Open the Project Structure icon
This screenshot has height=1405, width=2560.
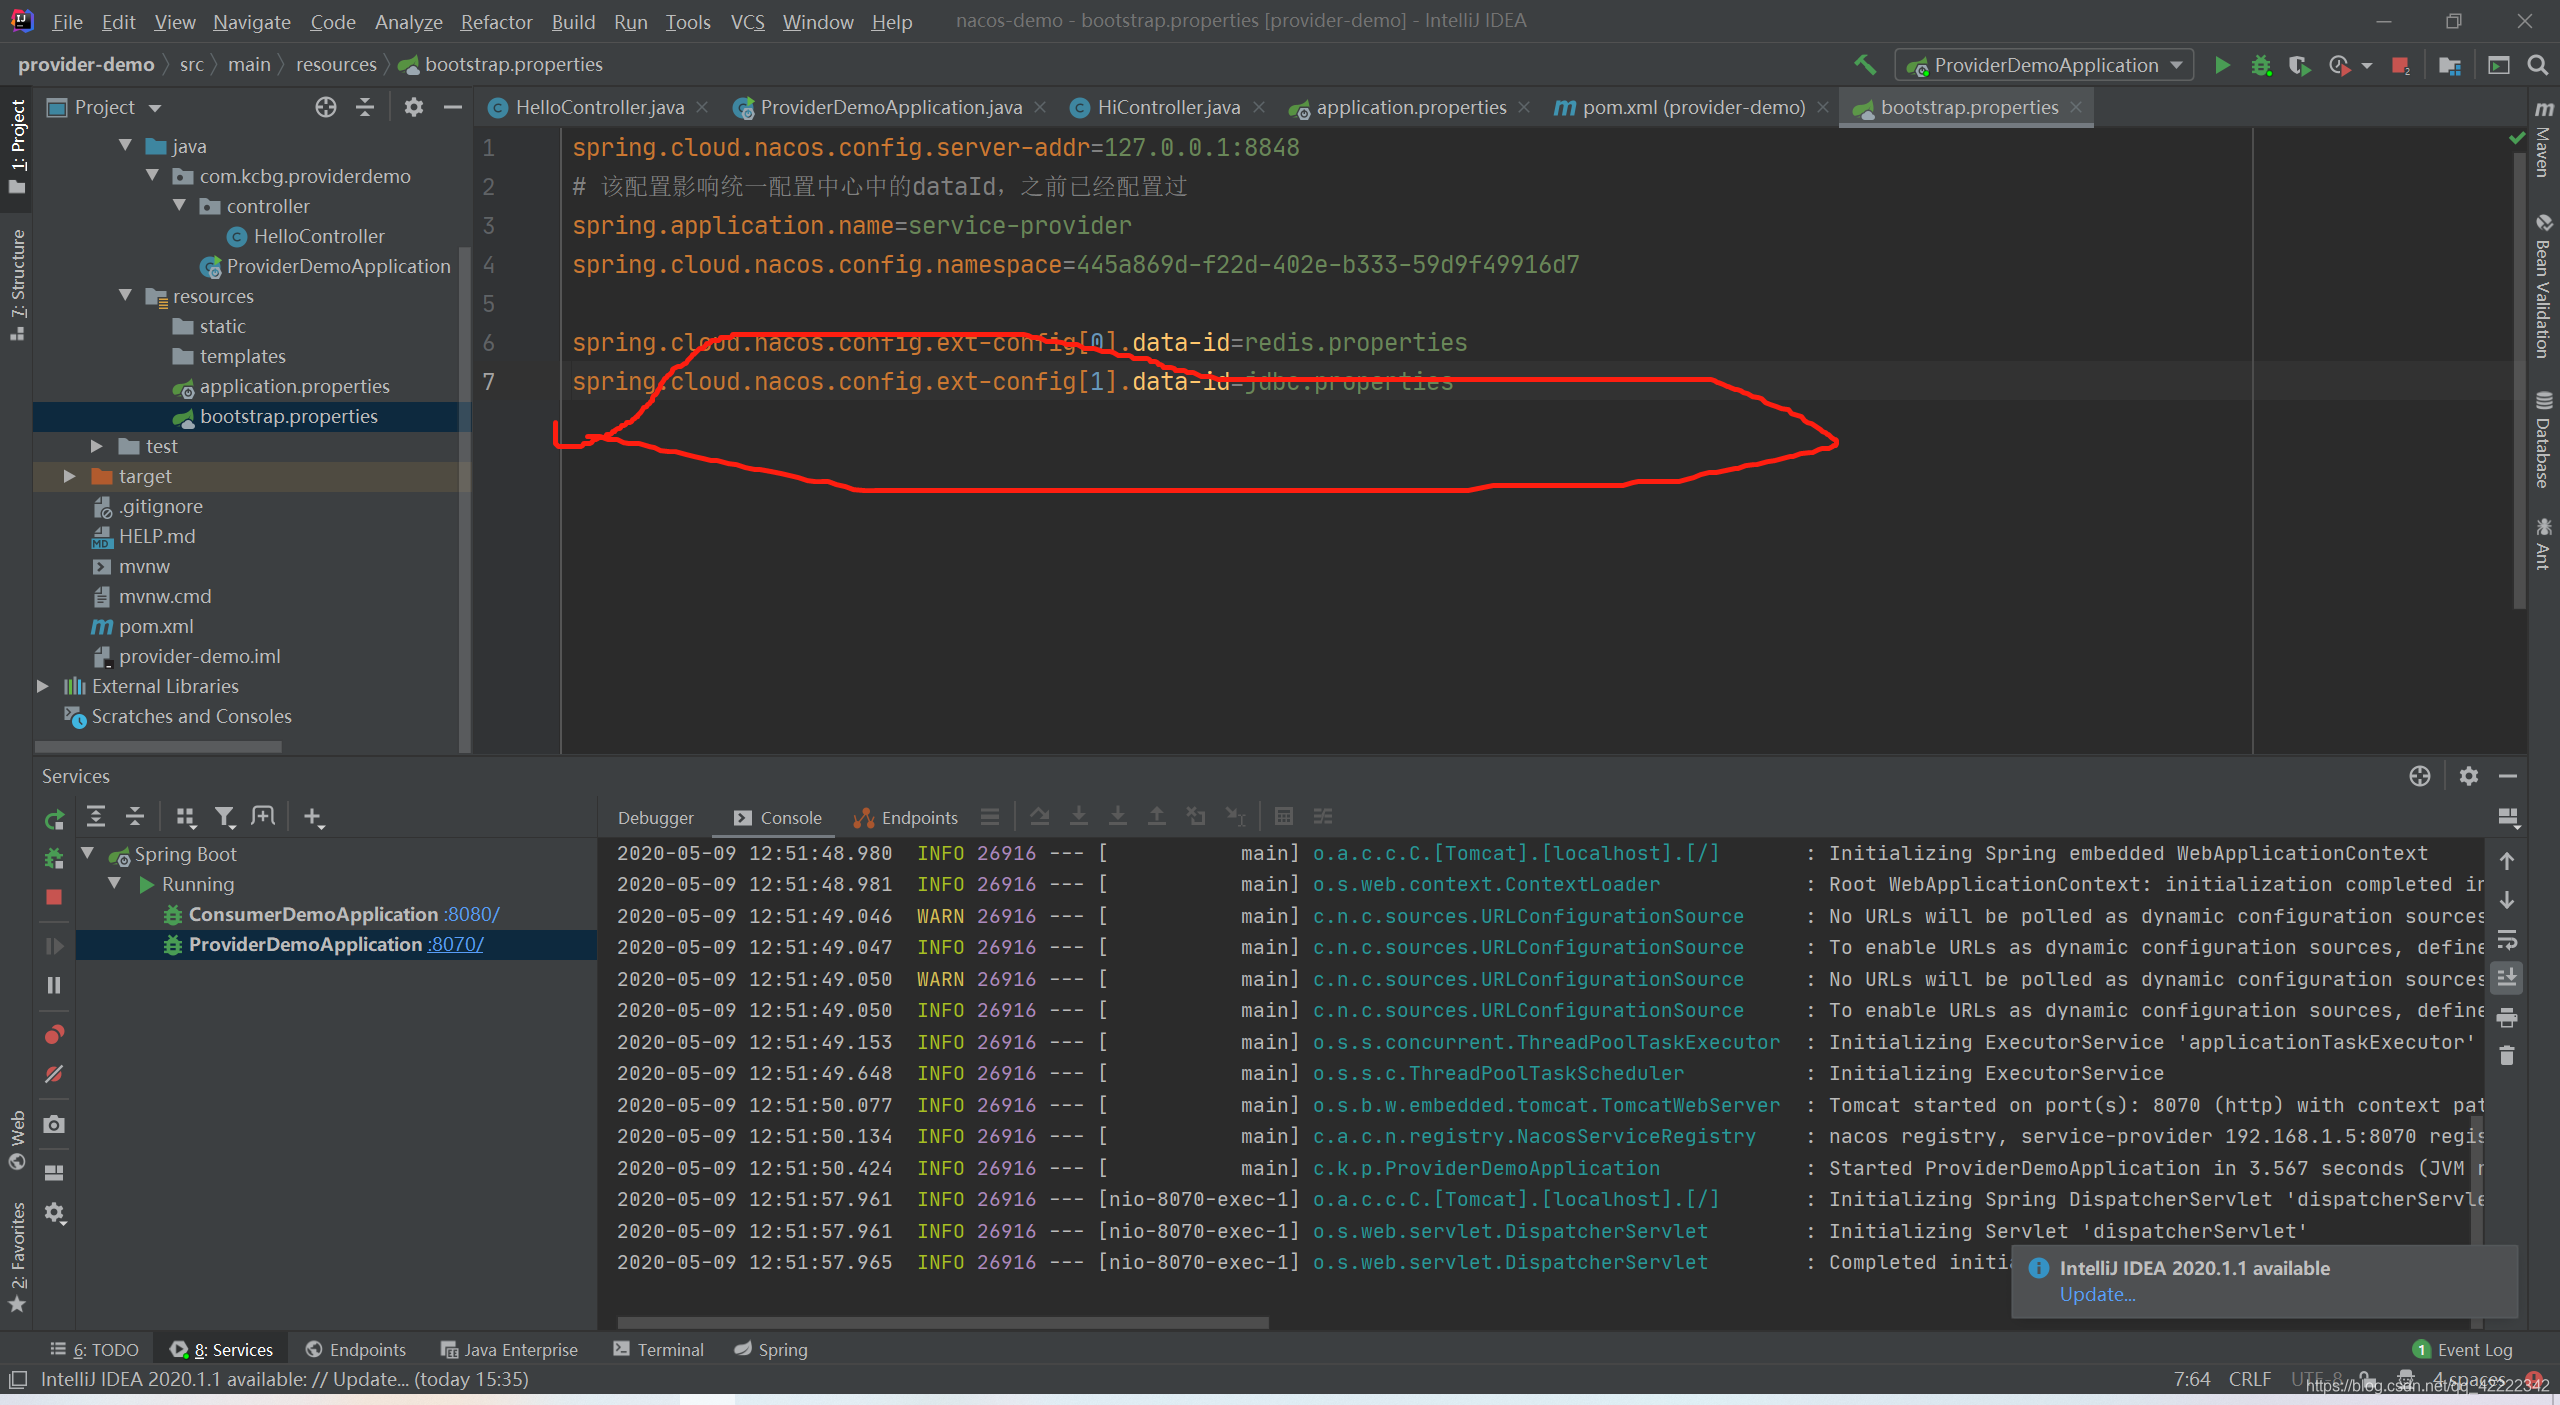click(x=2449, y=65)
